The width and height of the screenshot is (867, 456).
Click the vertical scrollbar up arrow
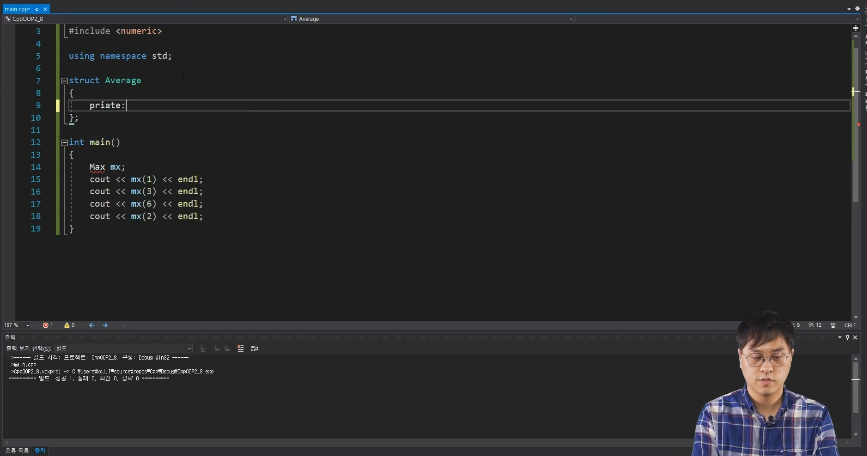[x=855, y=36]
